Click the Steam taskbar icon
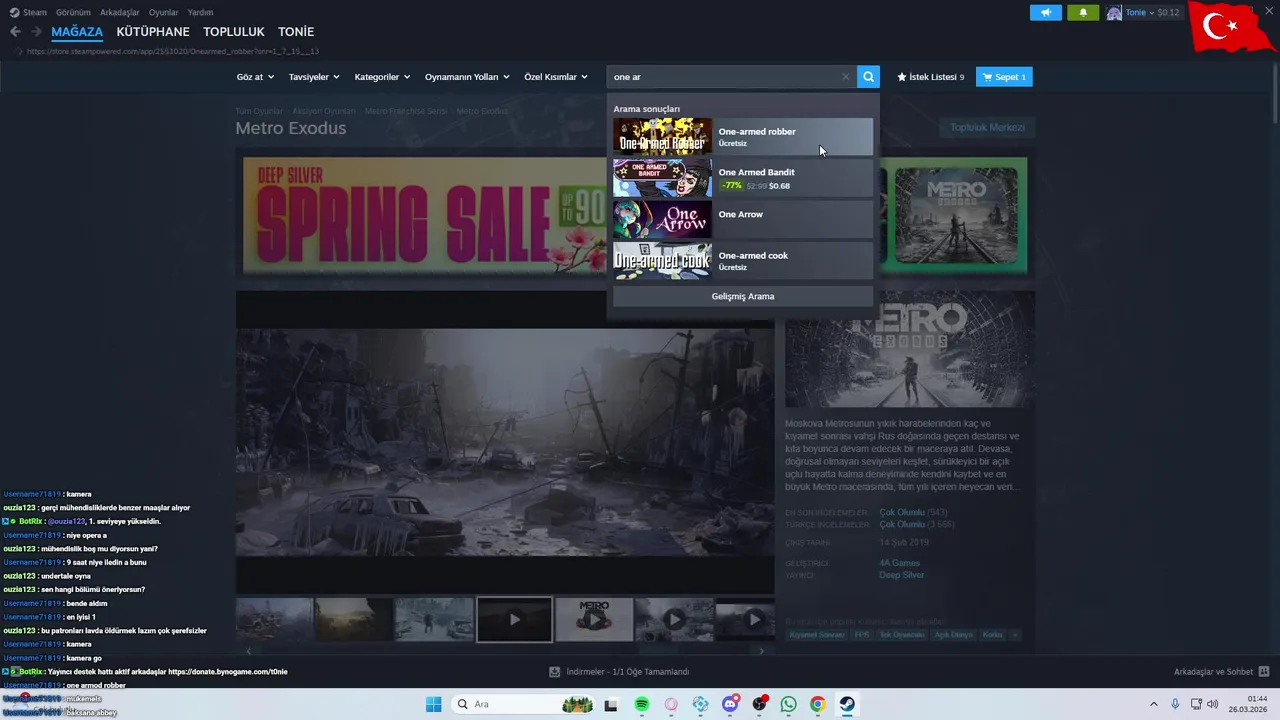 point(847,704)
